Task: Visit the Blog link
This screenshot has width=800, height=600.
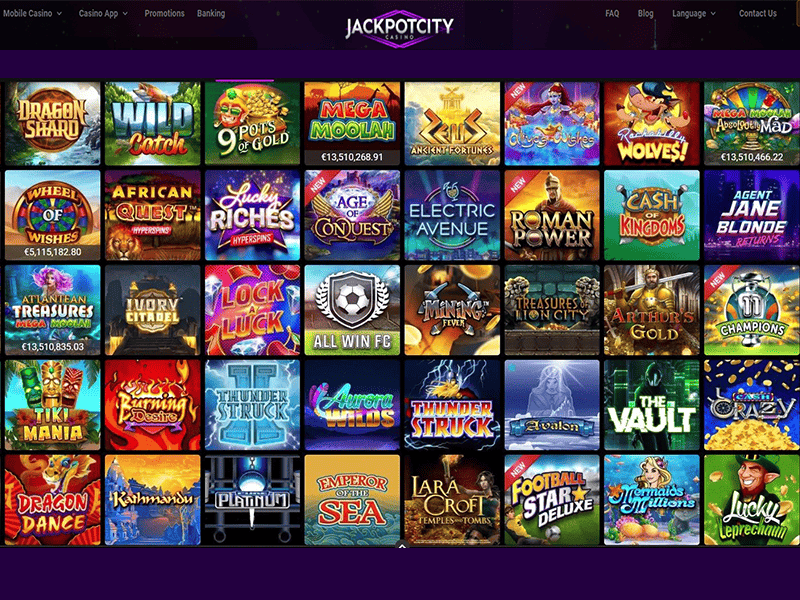Action: (645, 13)
